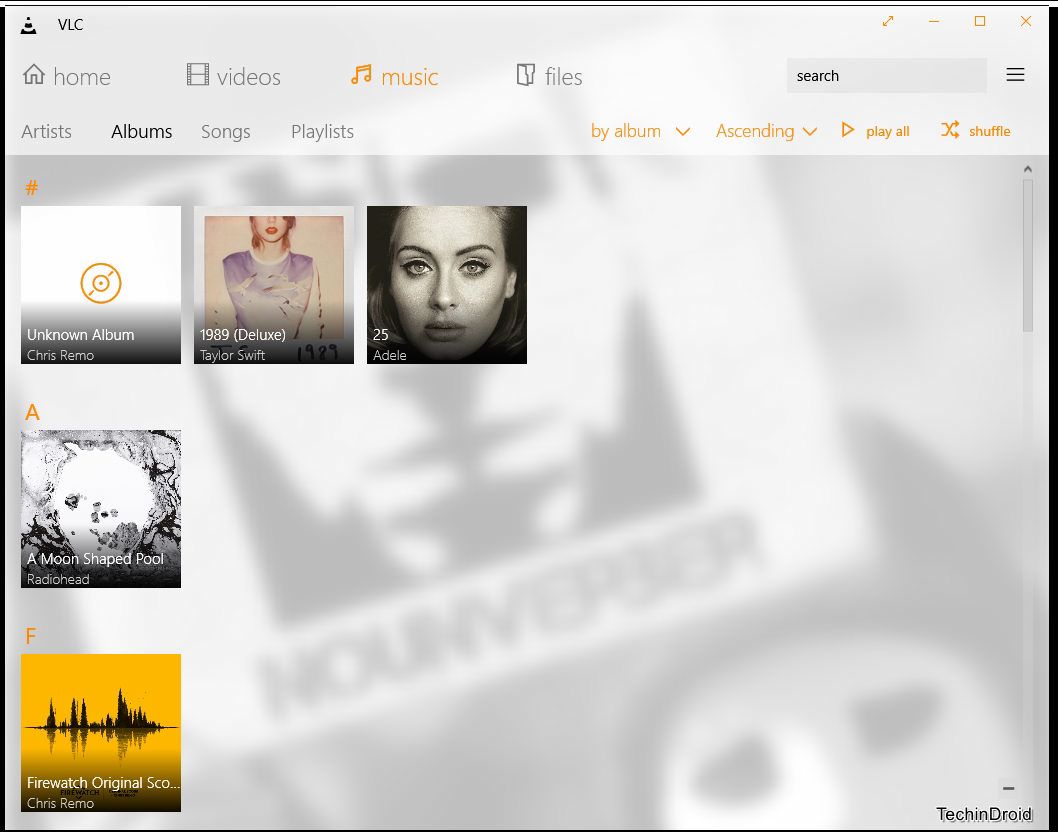Screen dimensions: 1058x839
Task: Open the Firewatch Original Score album
Action: tap(101, 733)
